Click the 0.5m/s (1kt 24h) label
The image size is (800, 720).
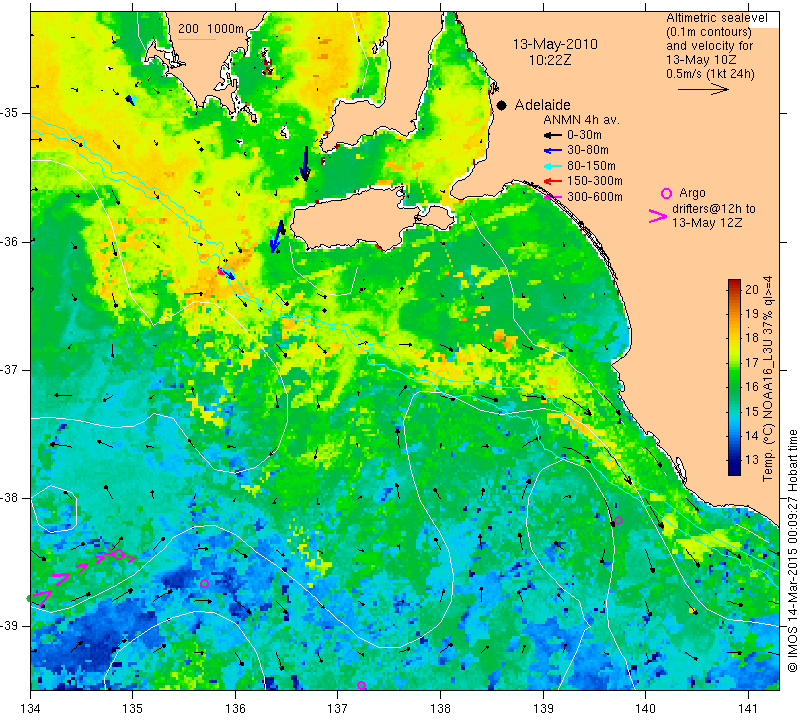pyautogui.click(x=710, y=74)
